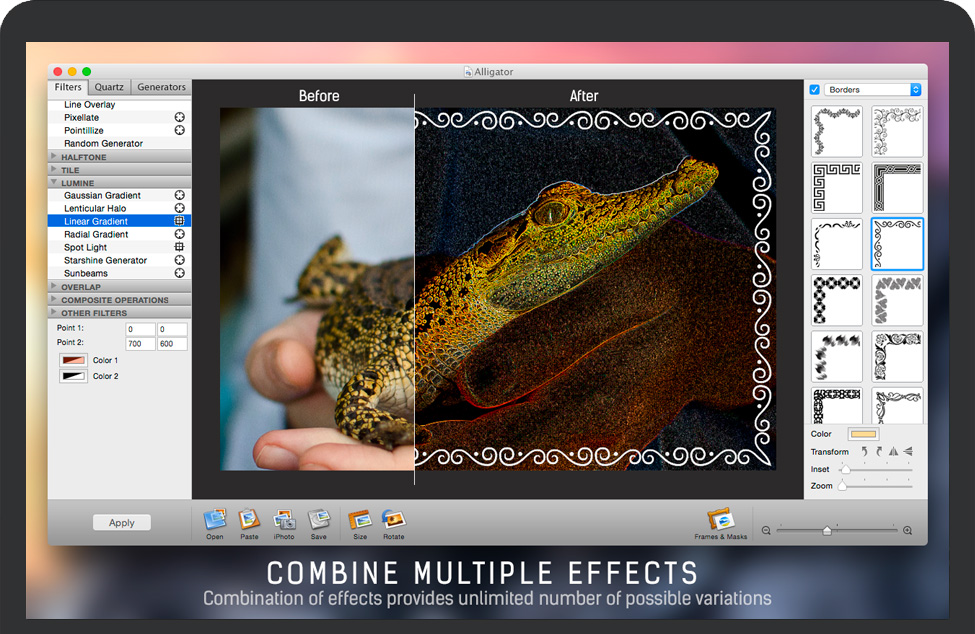Click the Paste toolbar icon
This screenshot has height=634, width=975.
[249, 519]
